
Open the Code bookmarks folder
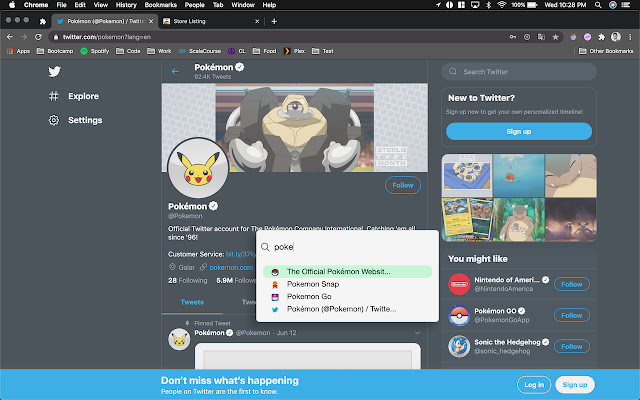pos(128,51)
